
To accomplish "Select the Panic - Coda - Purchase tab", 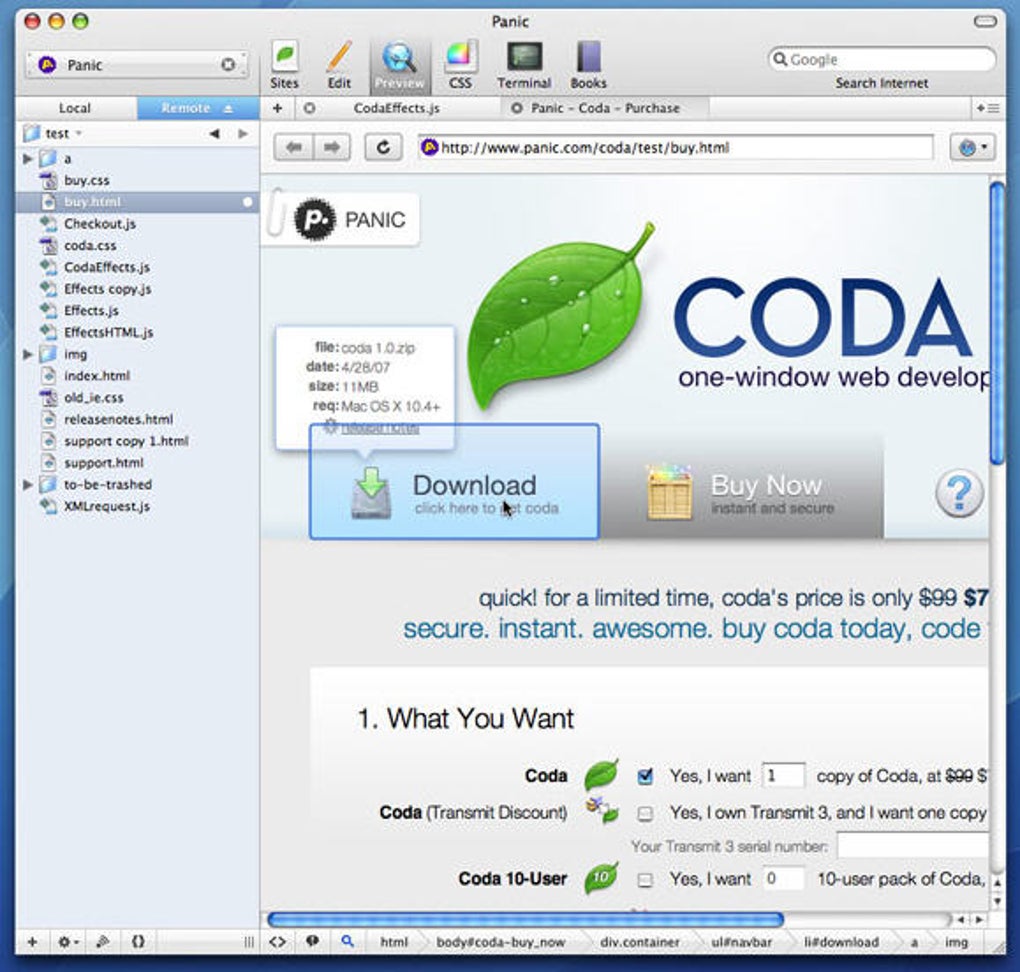I will [605, 108].
